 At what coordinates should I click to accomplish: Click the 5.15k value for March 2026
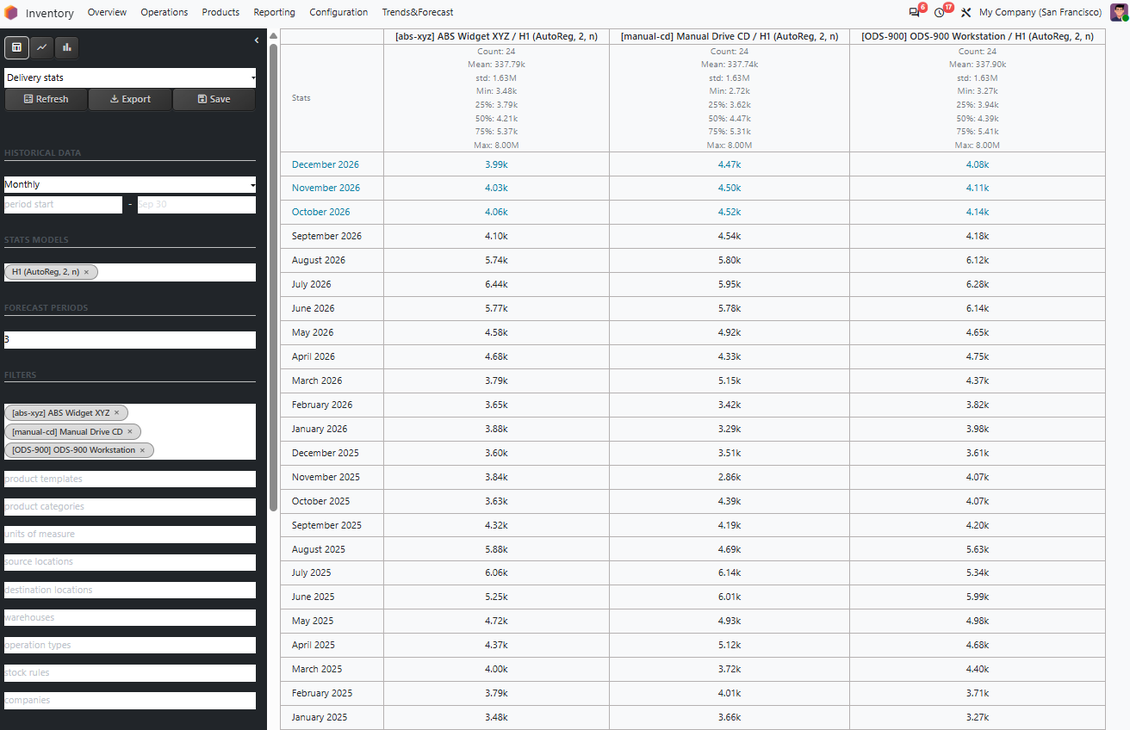pos(729,380)
